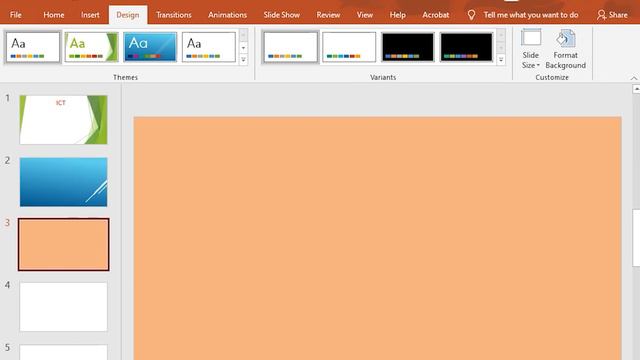Select the first black variant
The width and height of the screenshot is (640, 360).
coord(408,47)
